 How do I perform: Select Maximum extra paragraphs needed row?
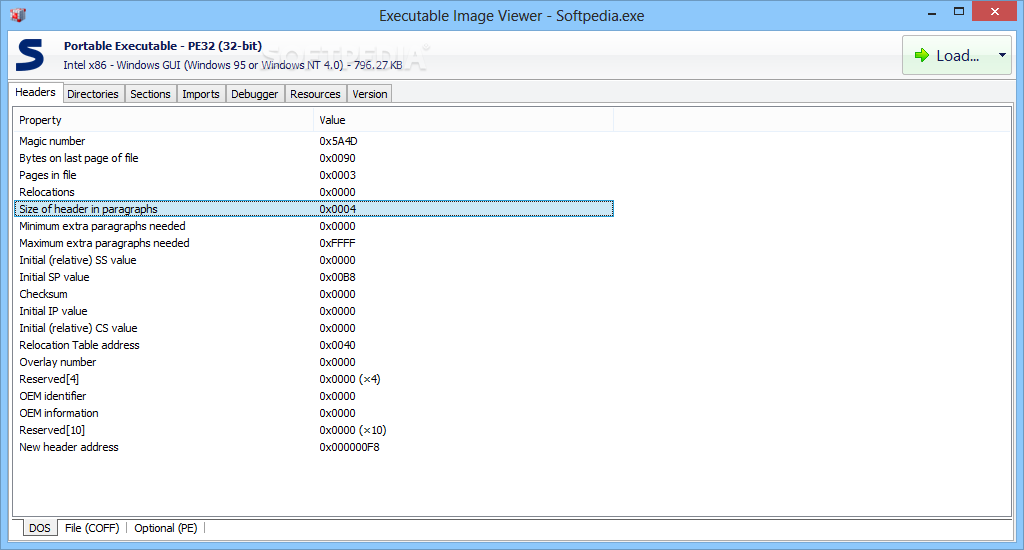313,243
